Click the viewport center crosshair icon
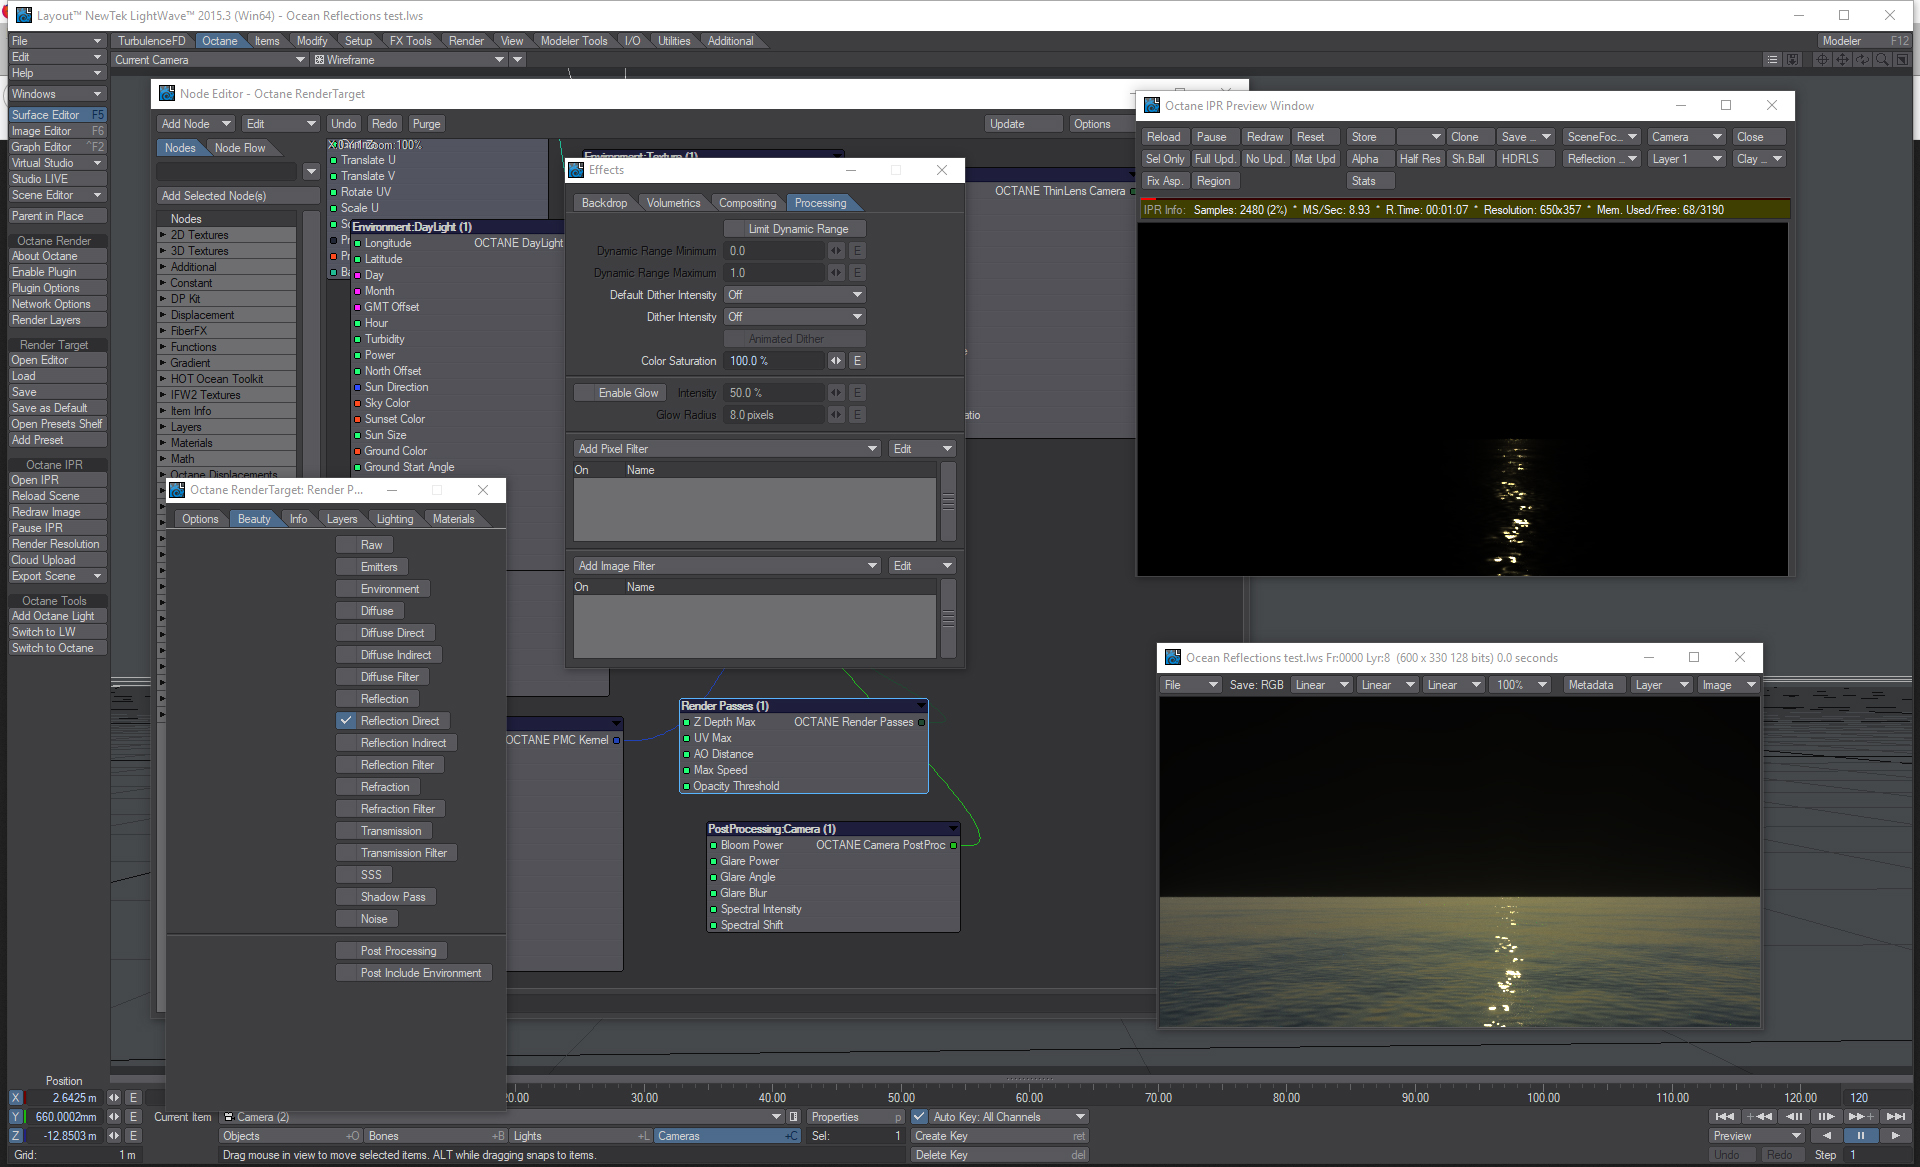This screenshot has height=1167, width=1920. point(1822,60)
